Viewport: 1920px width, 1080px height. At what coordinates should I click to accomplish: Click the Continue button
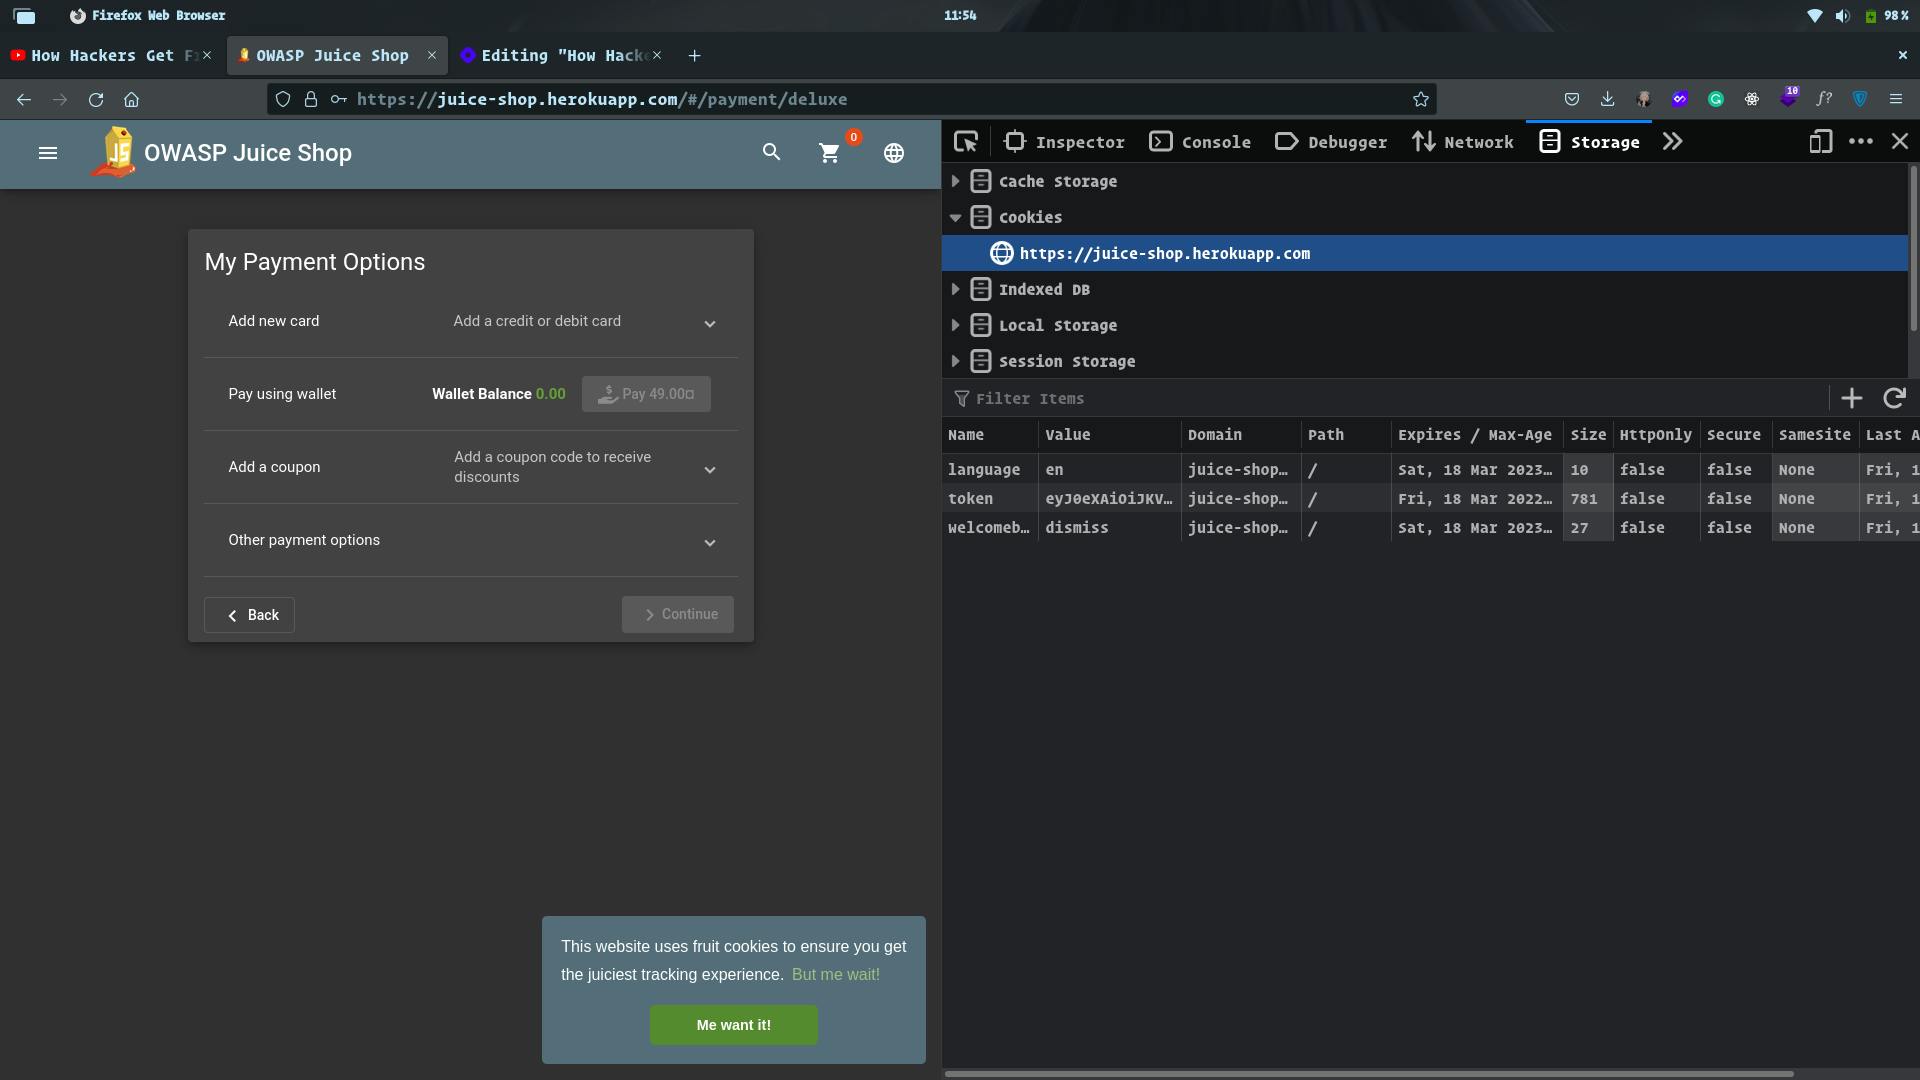tap(678, 615)
